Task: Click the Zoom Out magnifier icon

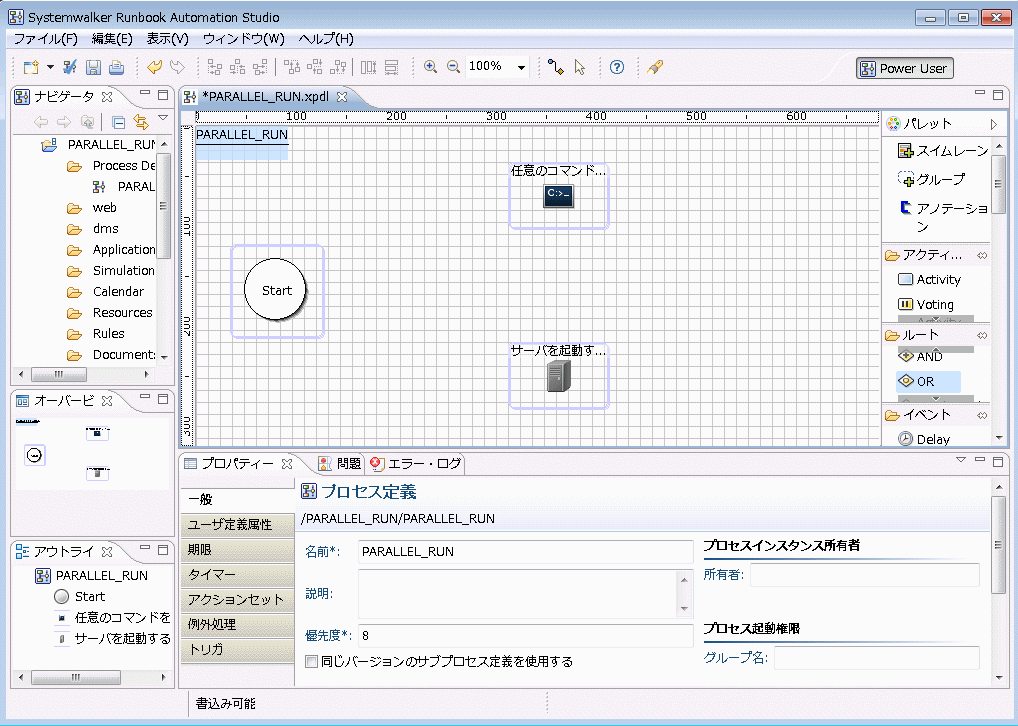Action: point(453,67)
